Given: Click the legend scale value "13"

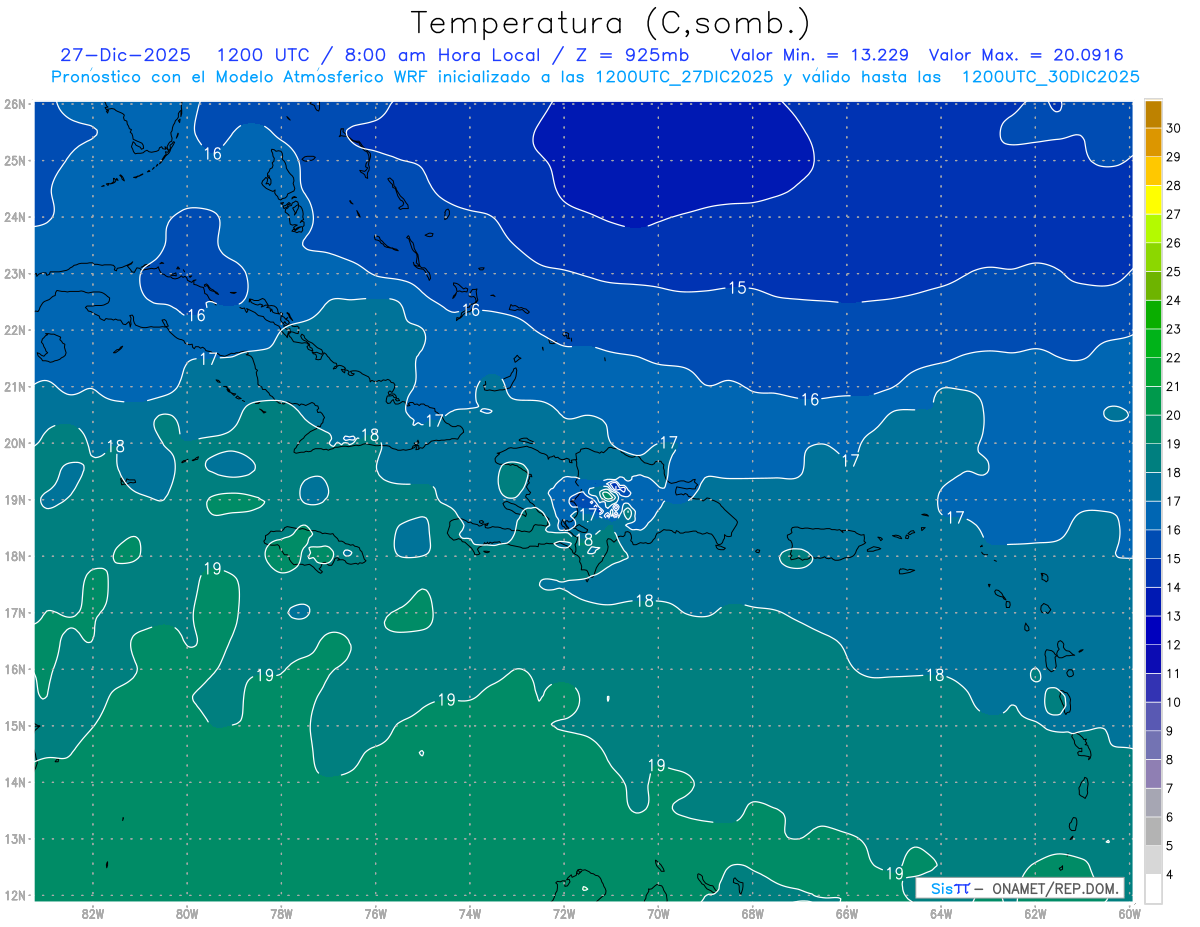Looking at the screenshot, I should [1174, 616].
